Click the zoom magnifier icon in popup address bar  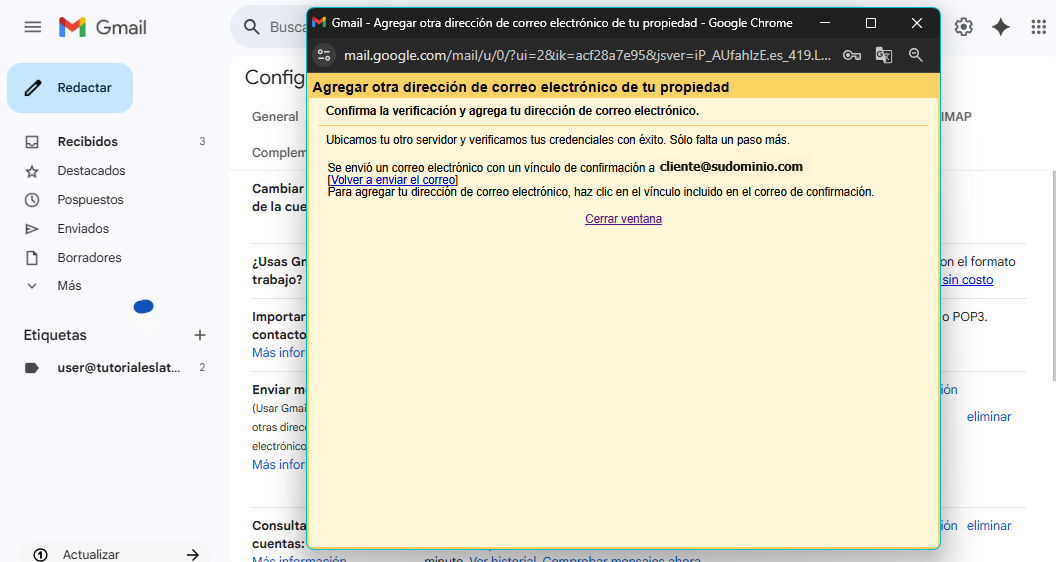pos(915,55)
